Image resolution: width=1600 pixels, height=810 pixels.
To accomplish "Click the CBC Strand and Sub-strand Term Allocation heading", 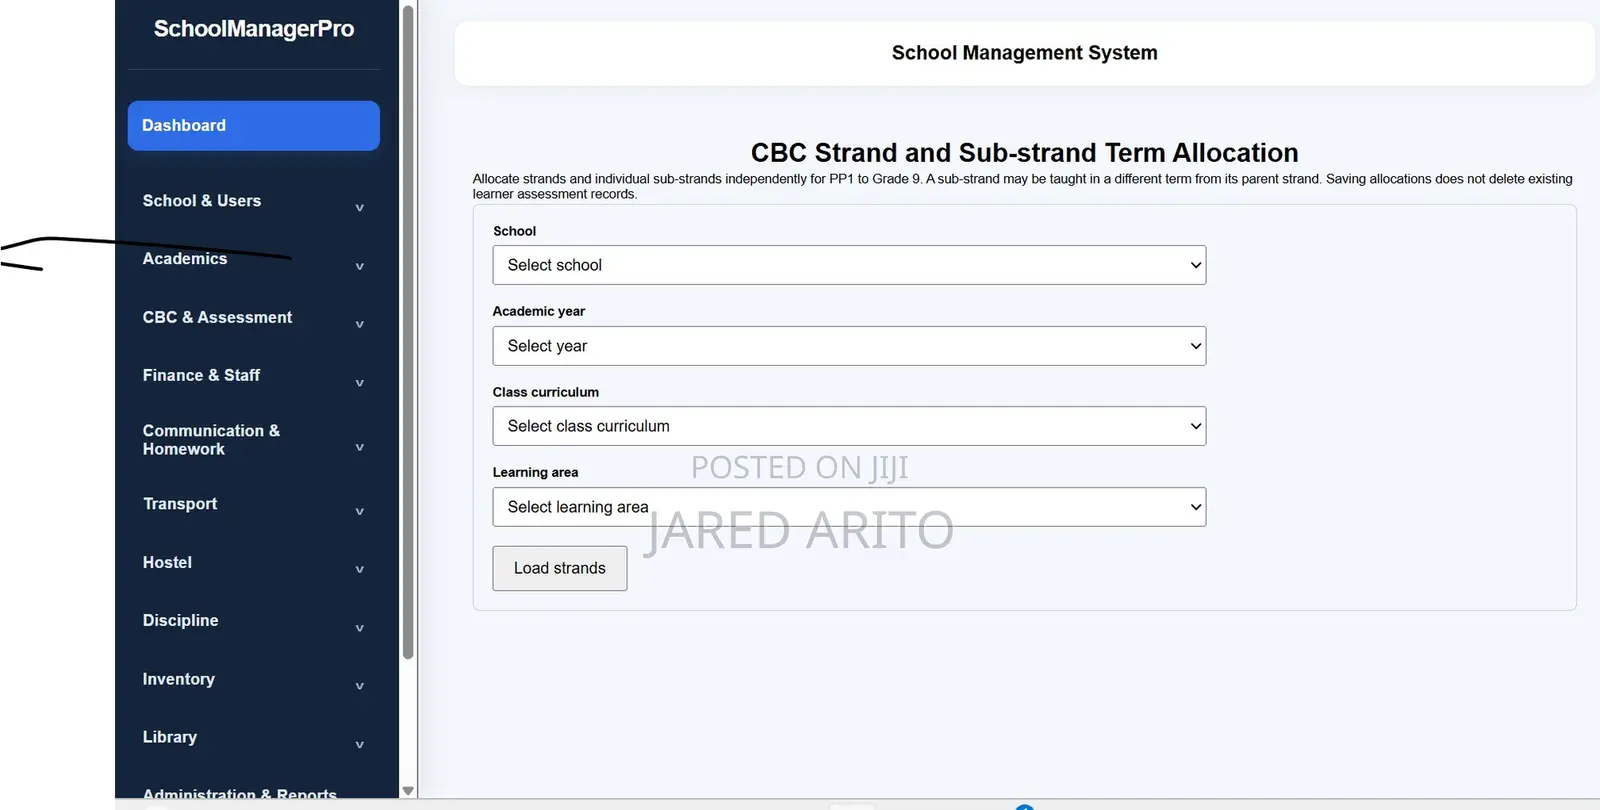I will (1024, 153).
